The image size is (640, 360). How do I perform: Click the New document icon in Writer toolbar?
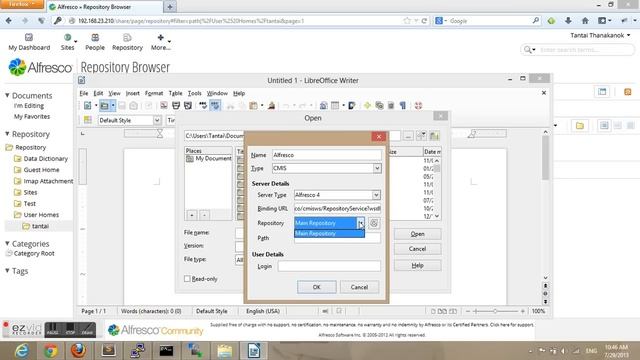pyautogui.click(x=88, y=106)
